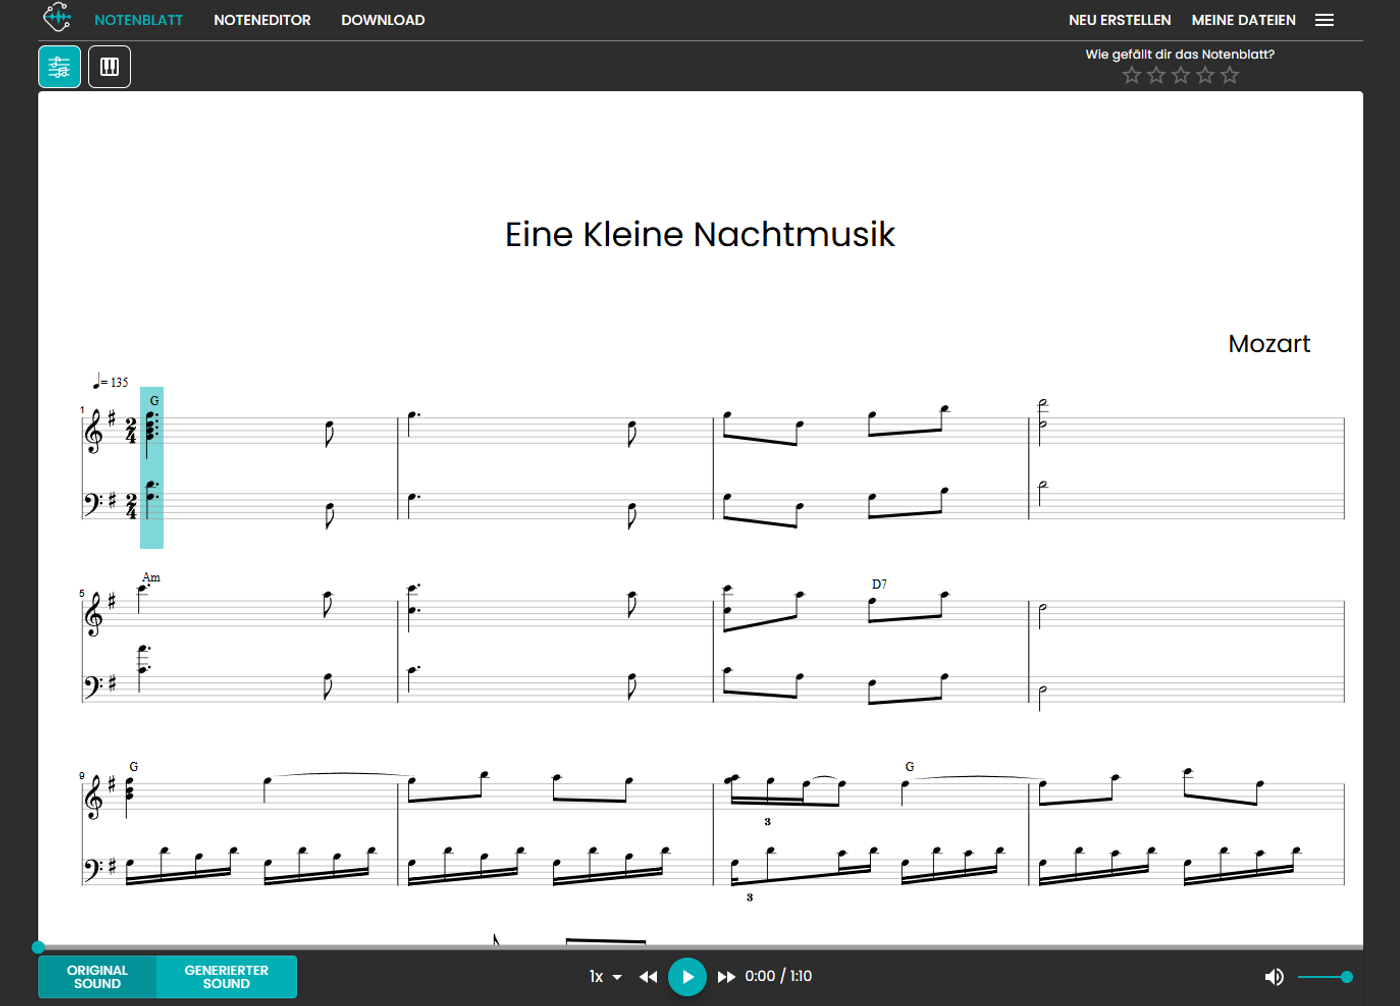Switch to sheet music score view
Screen dimensions: 1400x1006
(x=60, y=67)
